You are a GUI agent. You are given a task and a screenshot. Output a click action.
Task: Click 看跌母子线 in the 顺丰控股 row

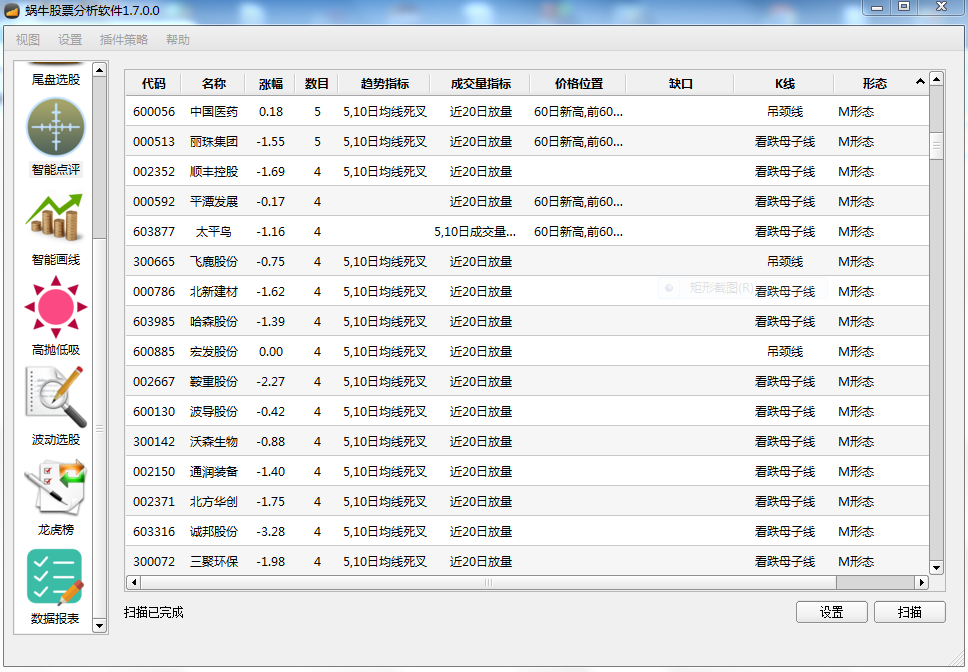(785, 172)
